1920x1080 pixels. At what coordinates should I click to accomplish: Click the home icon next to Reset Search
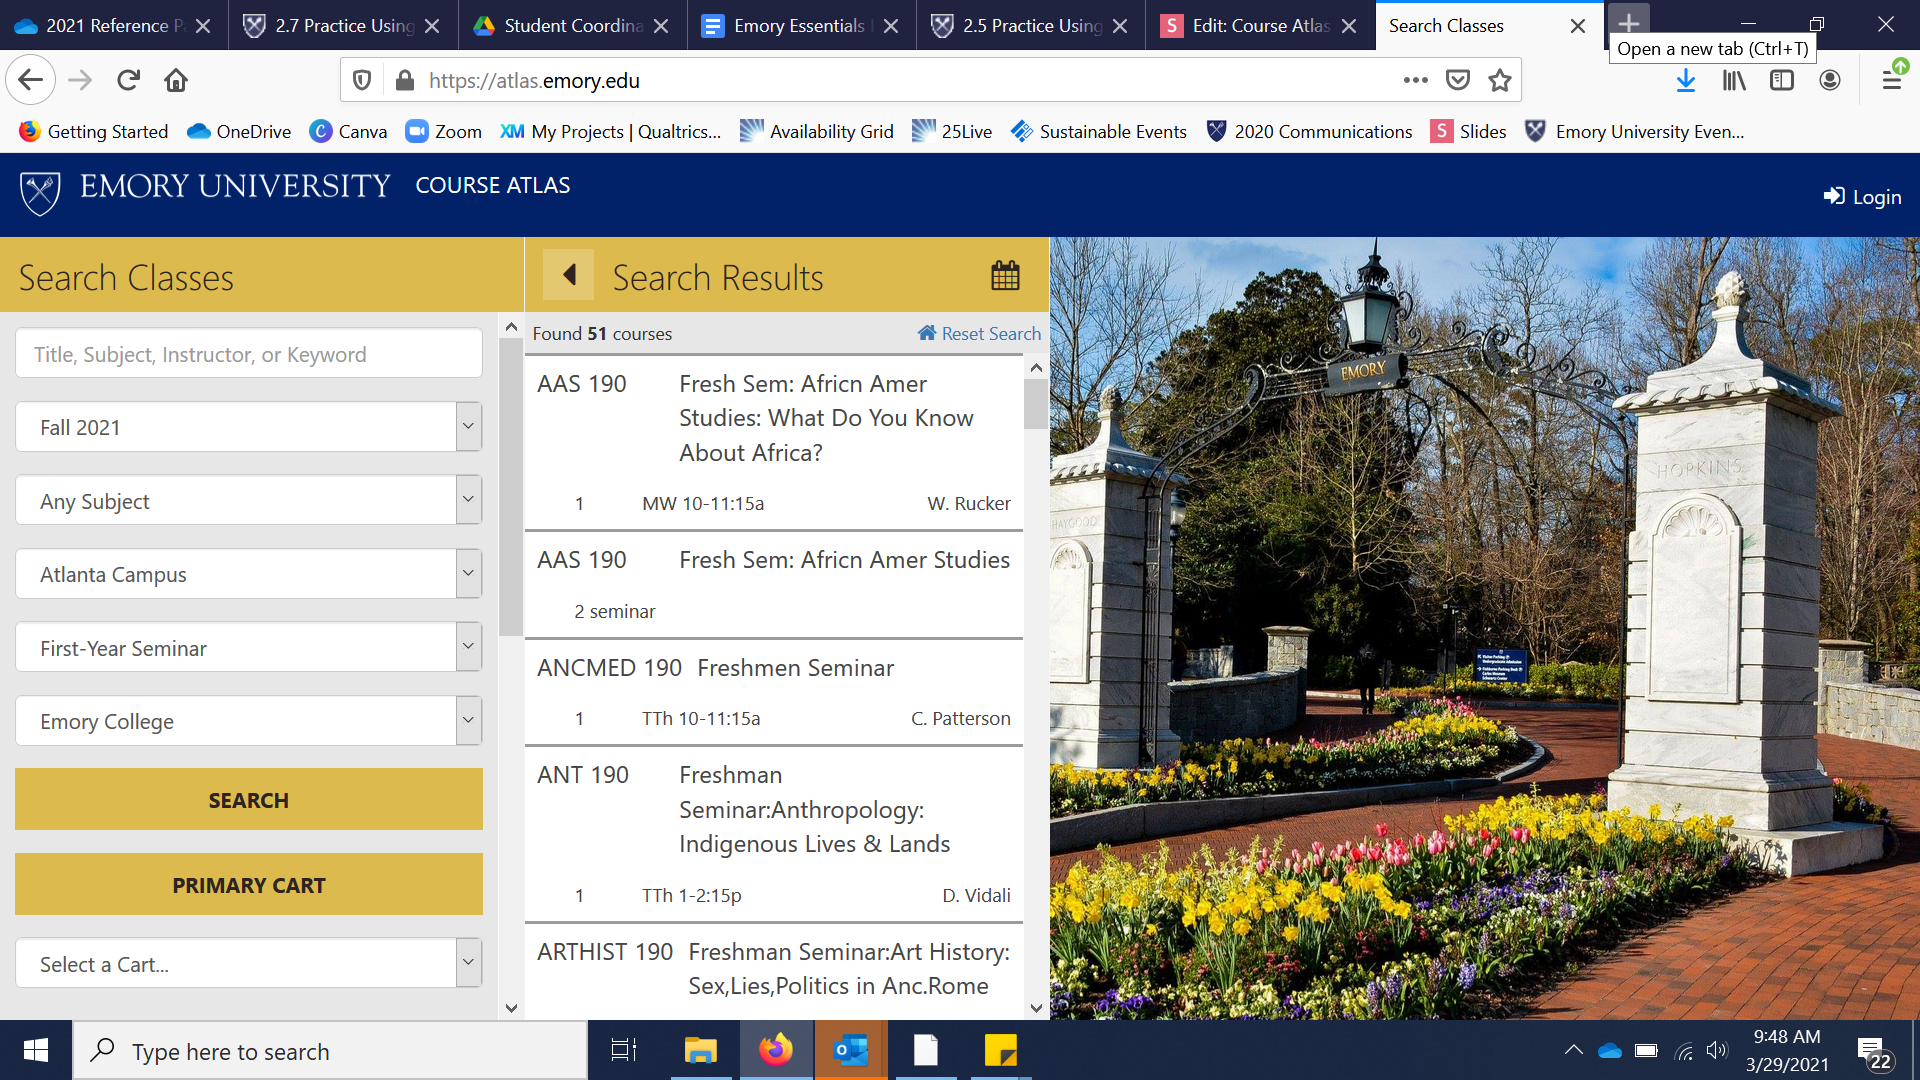(x=927, y=333)
